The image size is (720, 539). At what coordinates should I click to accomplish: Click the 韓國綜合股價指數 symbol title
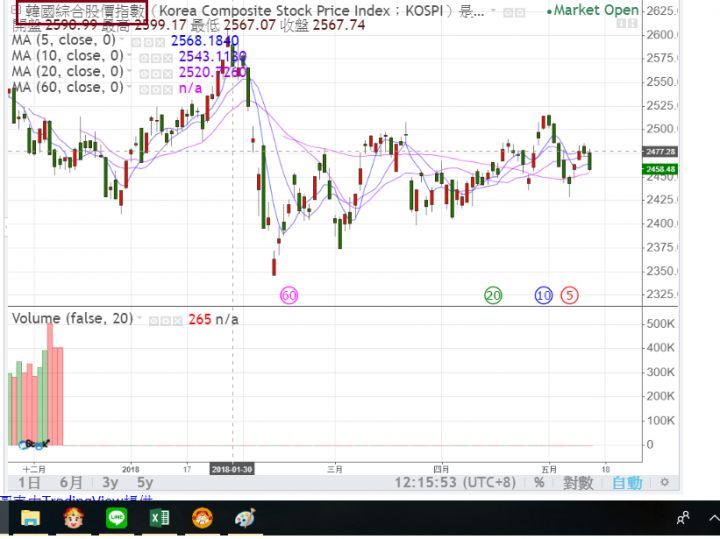(x=85, y=11)
